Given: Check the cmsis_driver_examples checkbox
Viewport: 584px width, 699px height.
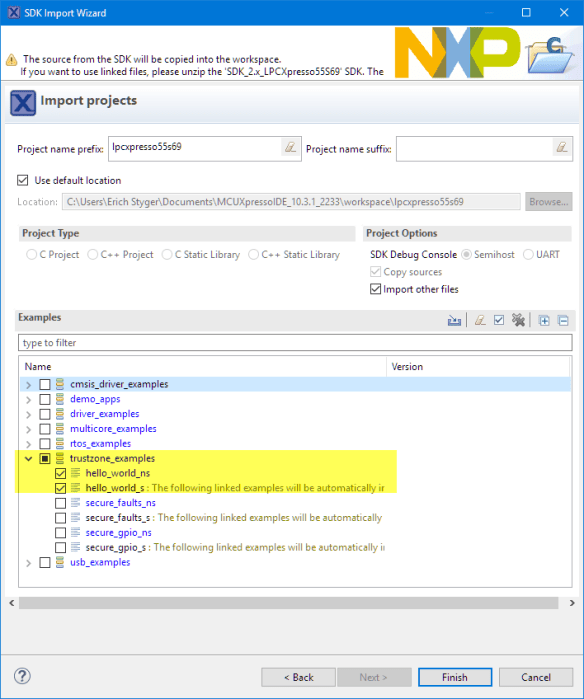Looking at the screenshot, I should [x=45, y=384].
